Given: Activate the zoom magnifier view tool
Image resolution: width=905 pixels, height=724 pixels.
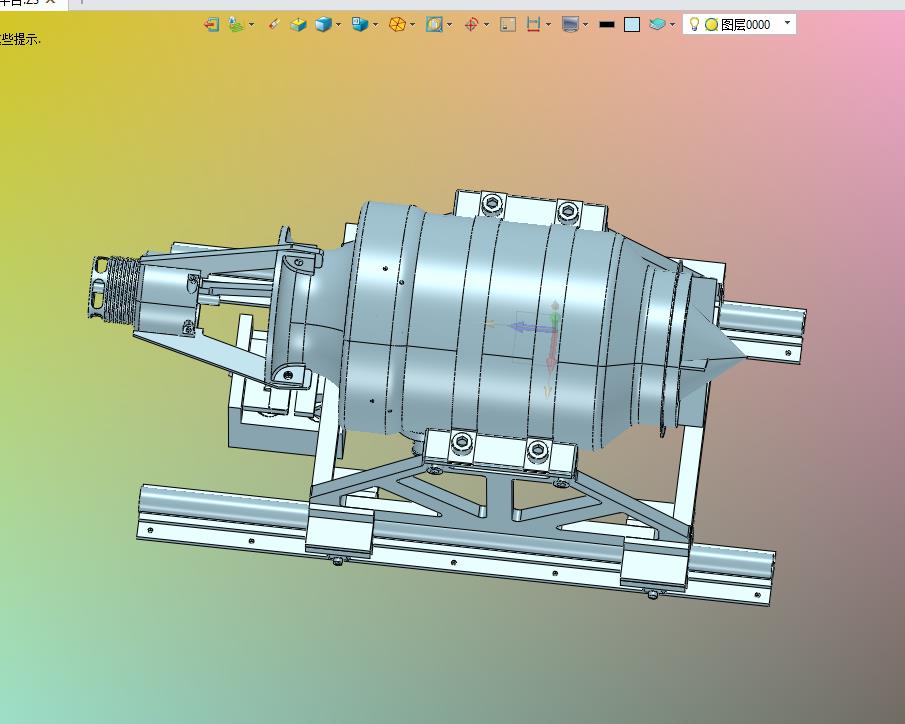Looking at the screenshot, I should pos(434,24).
